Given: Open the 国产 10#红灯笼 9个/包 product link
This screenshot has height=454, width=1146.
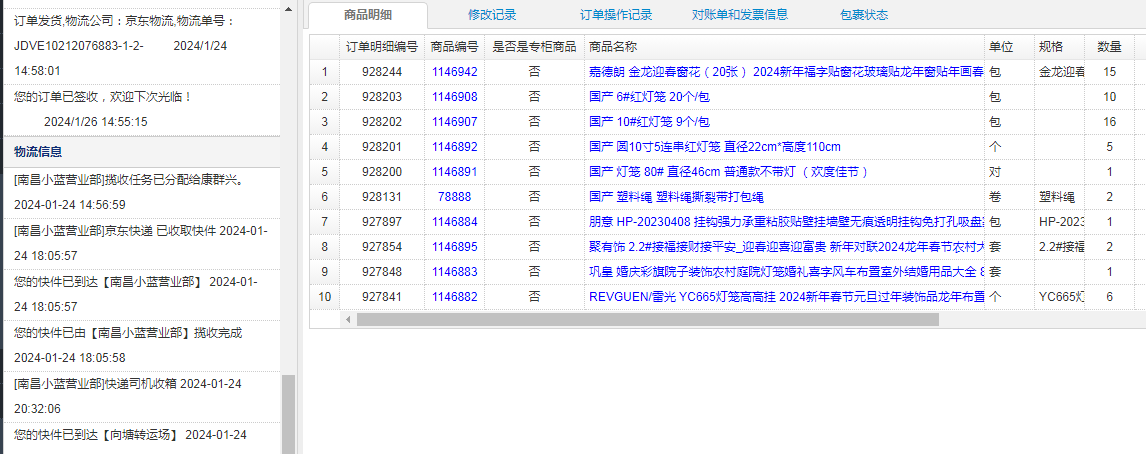Looking at the screenshot, I should [649, 122].
